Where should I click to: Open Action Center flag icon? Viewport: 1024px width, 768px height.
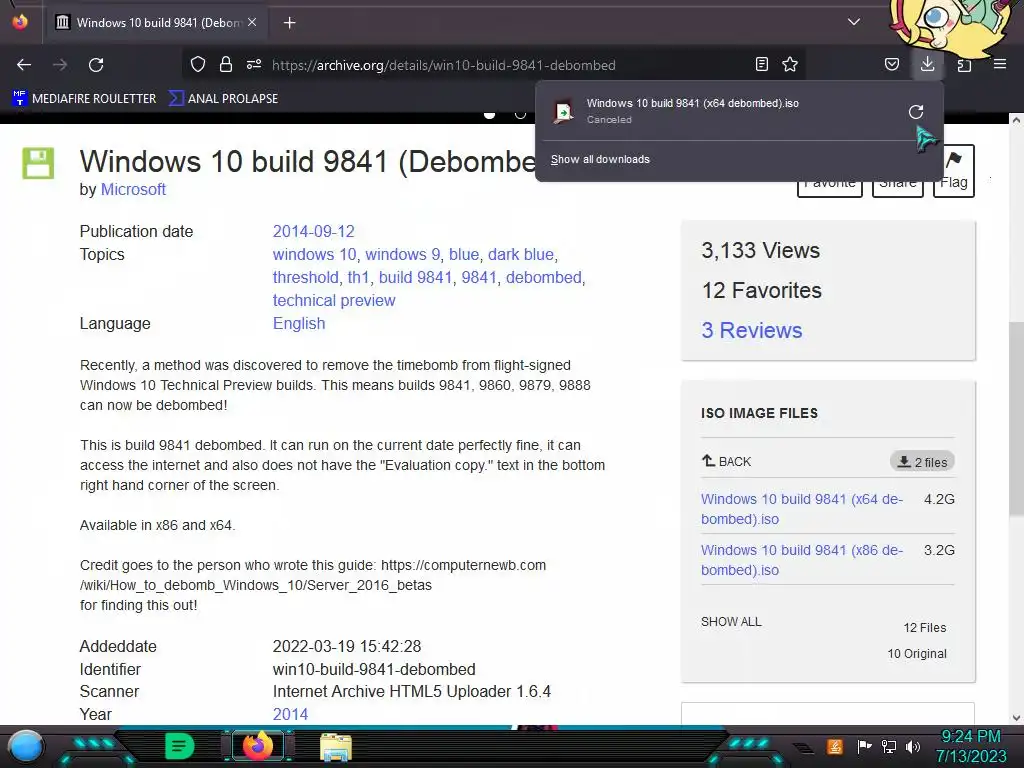(865, 746)
